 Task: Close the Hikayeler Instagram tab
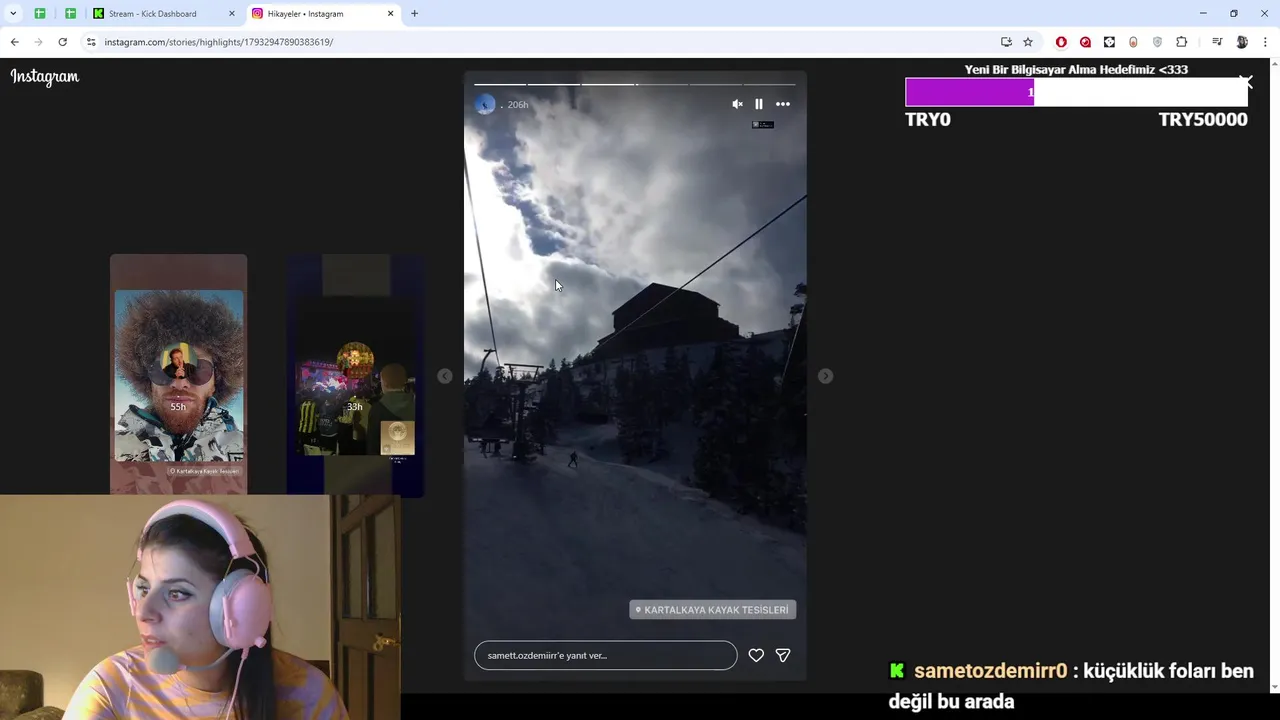[391, 14]
